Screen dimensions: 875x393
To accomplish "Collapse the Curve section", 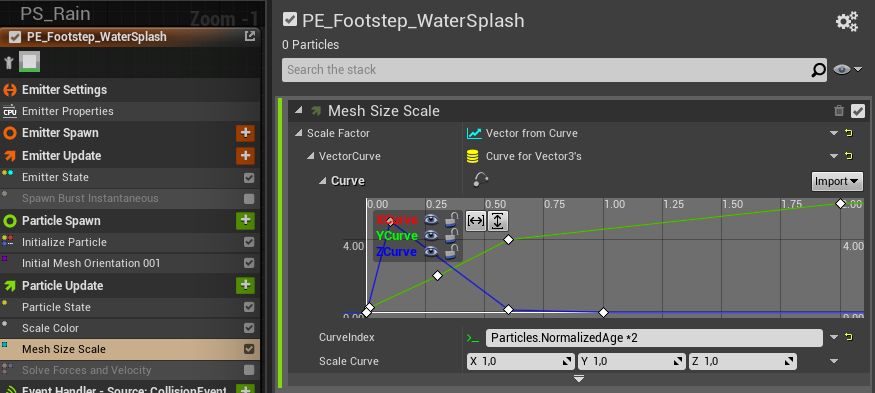I will (x=323, y=180).
